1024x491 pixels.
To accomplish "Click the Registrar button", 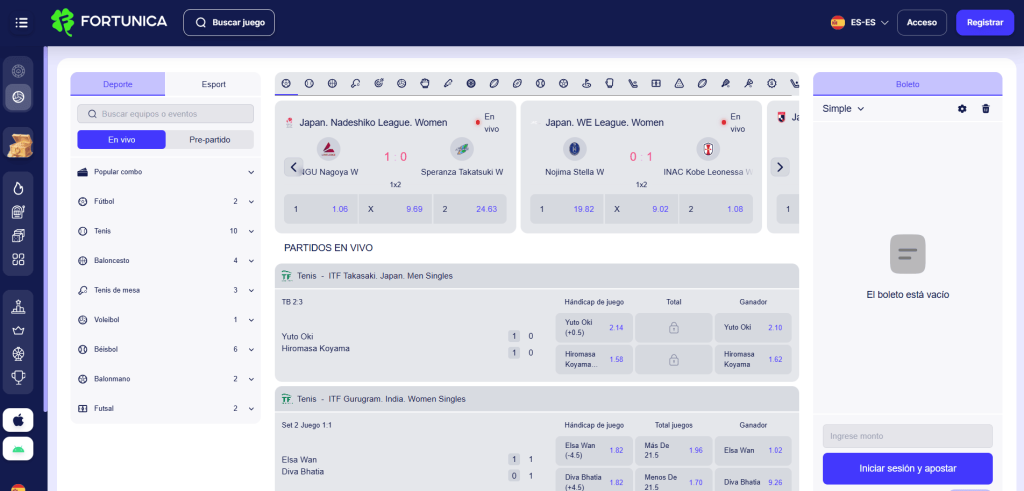I will tap(984, 22).
